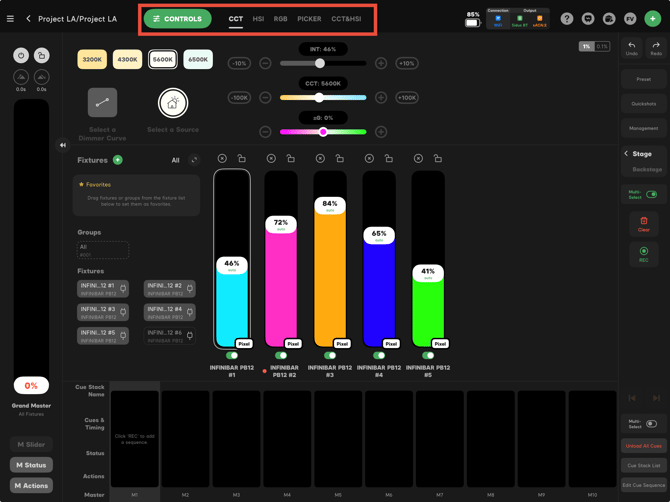Add a fixture with green plus icon
This screenshot has width=670, height=502.
pyautogui.click(x=118, y=160)
